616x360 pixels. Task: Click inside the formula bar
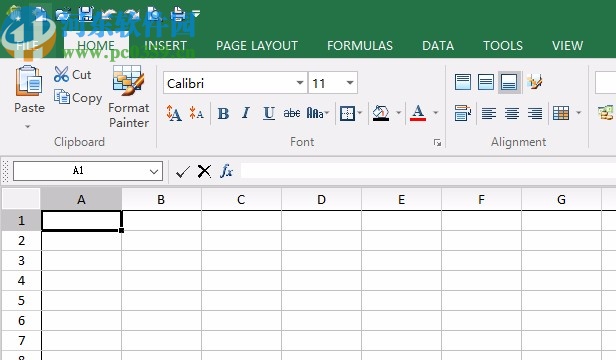click(428, 171)
